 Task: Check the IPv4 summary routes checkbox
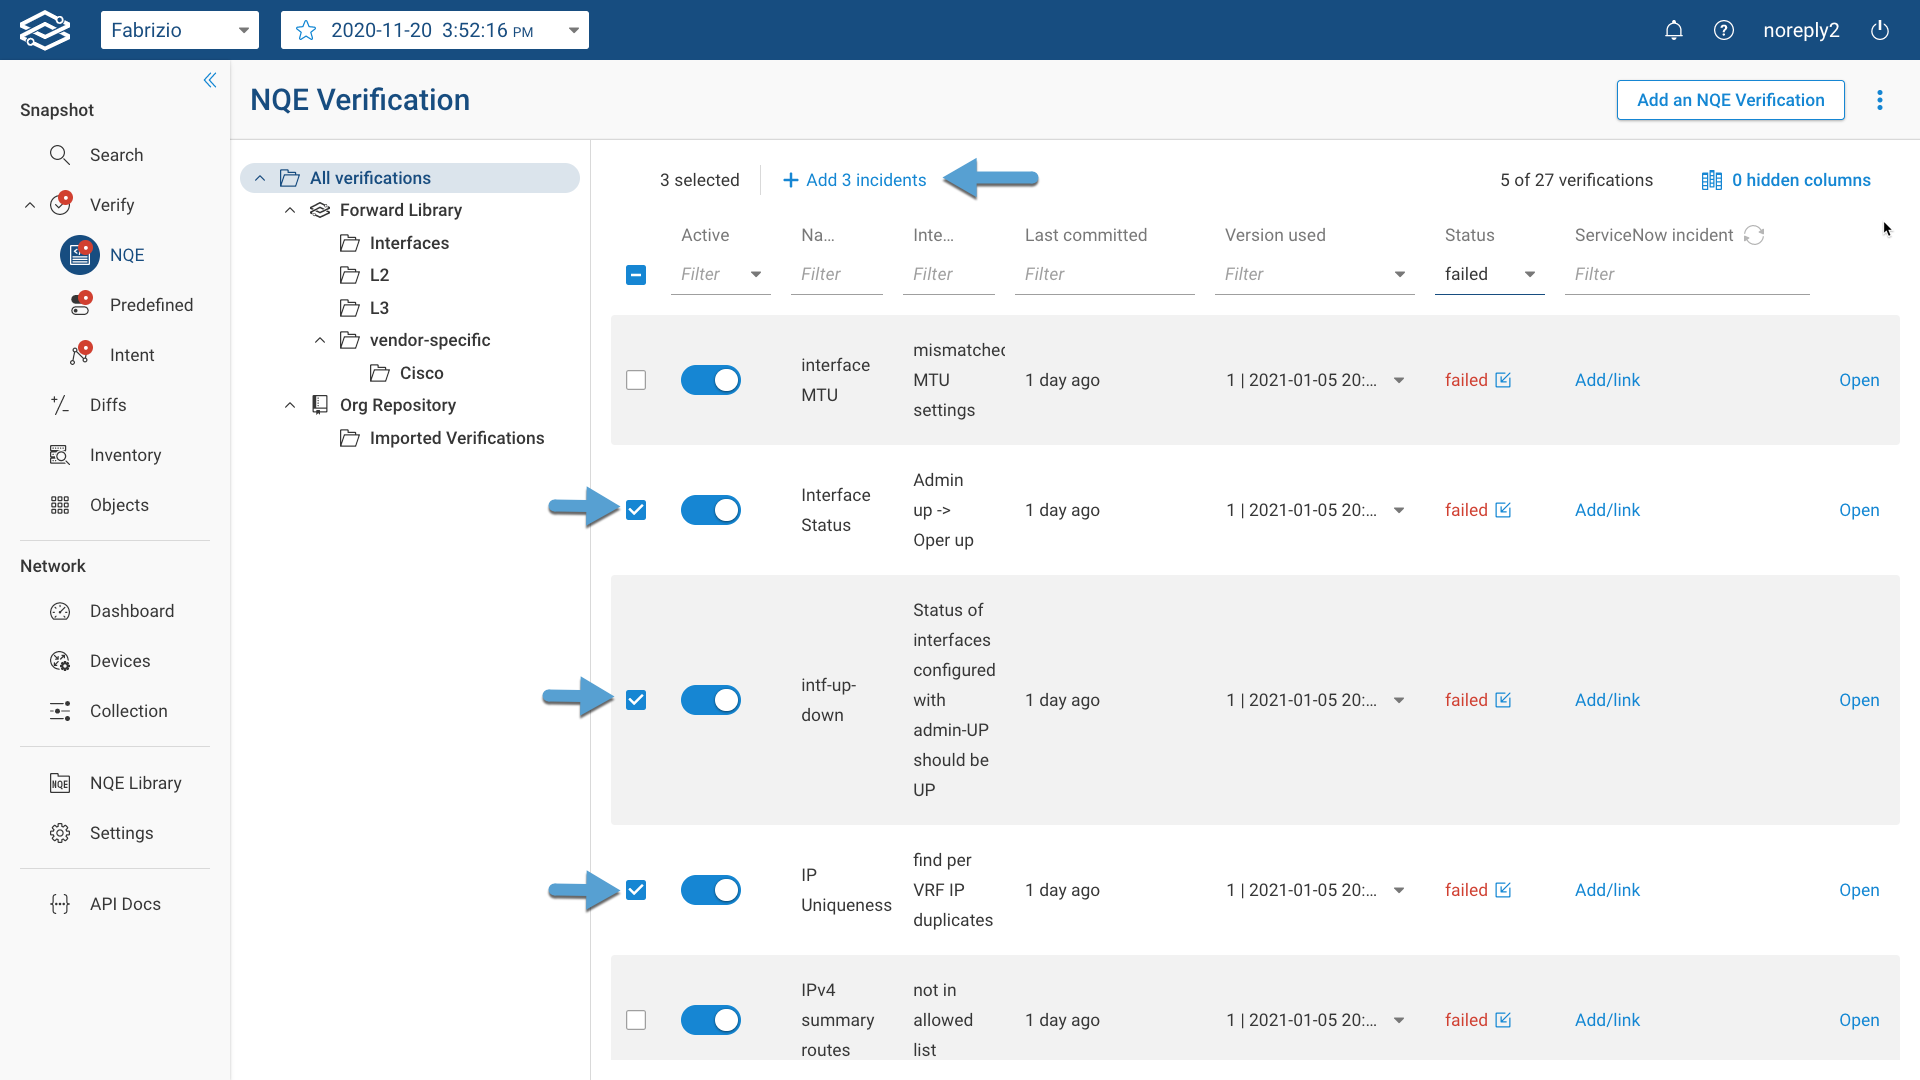[636, 1020]
